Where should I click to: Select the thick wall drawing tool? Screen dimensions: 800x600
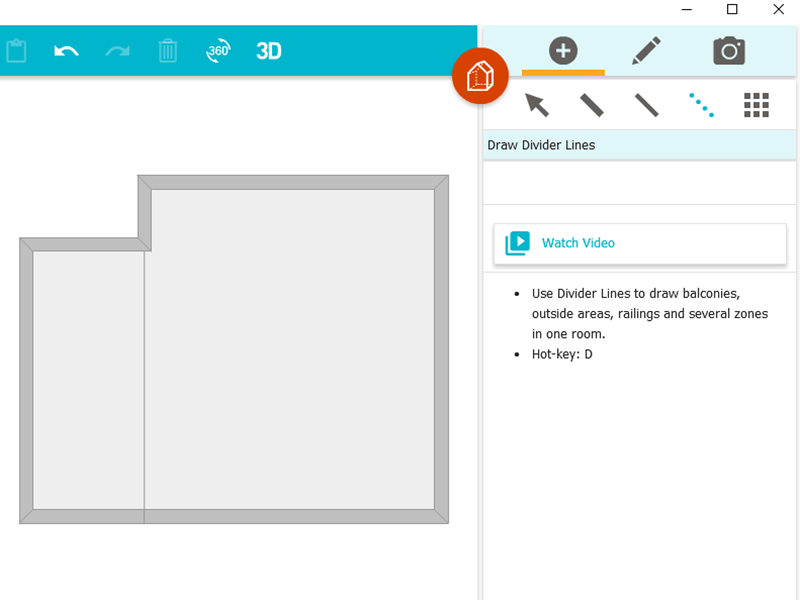(x=591, y=104)
